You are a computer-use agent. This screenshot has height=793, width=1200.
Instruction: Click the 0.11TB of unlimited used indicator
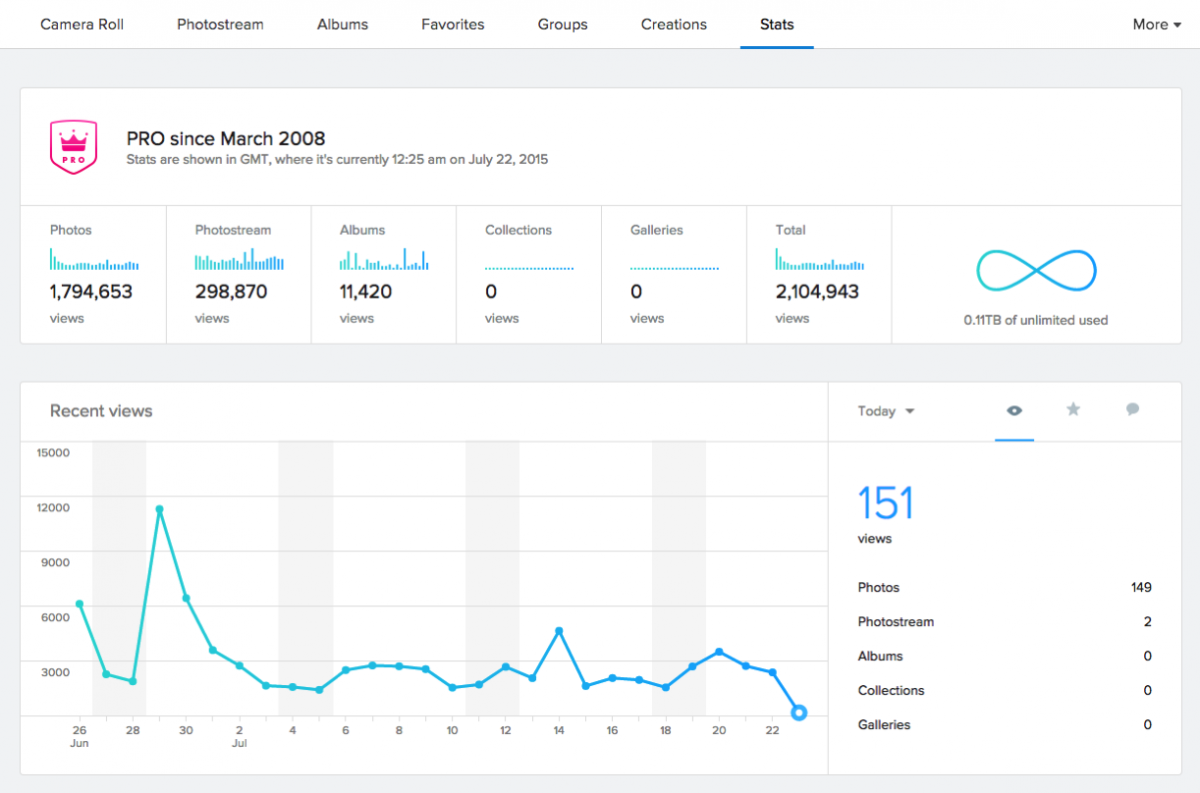(x=1036, y=320)
